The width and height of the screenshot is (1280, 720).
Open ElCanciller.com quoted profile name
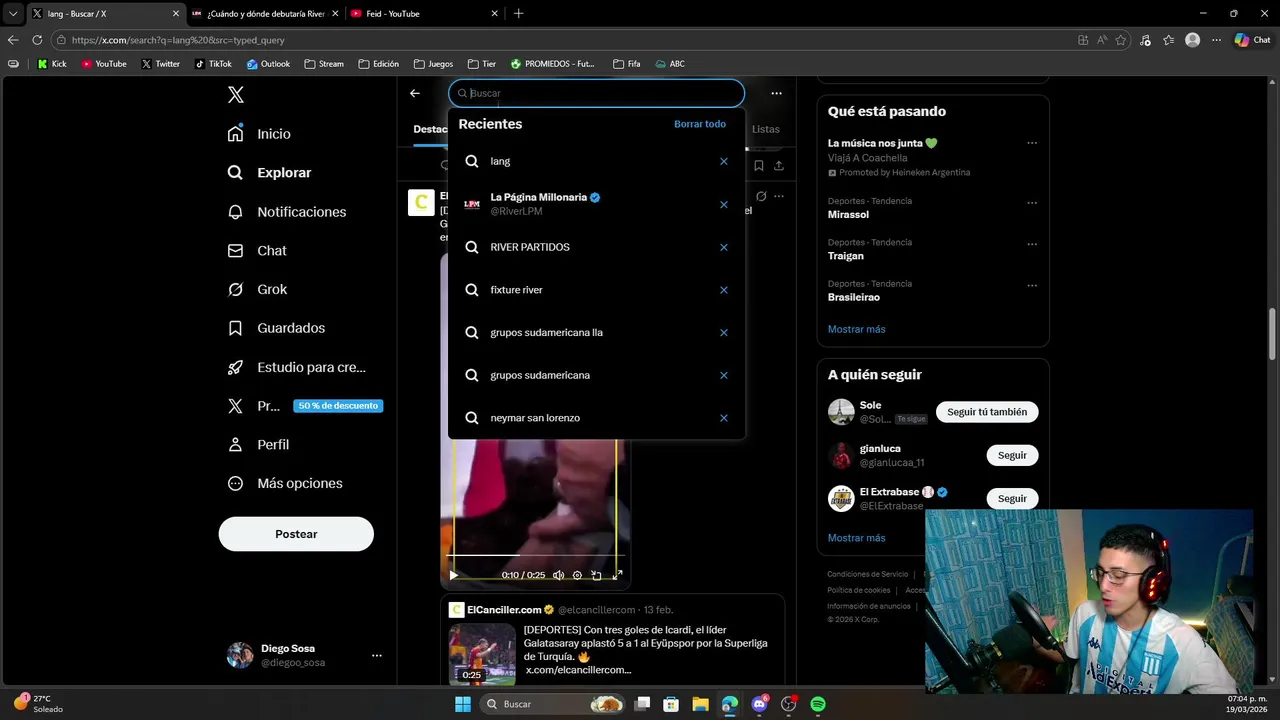(x=504, y=610)
